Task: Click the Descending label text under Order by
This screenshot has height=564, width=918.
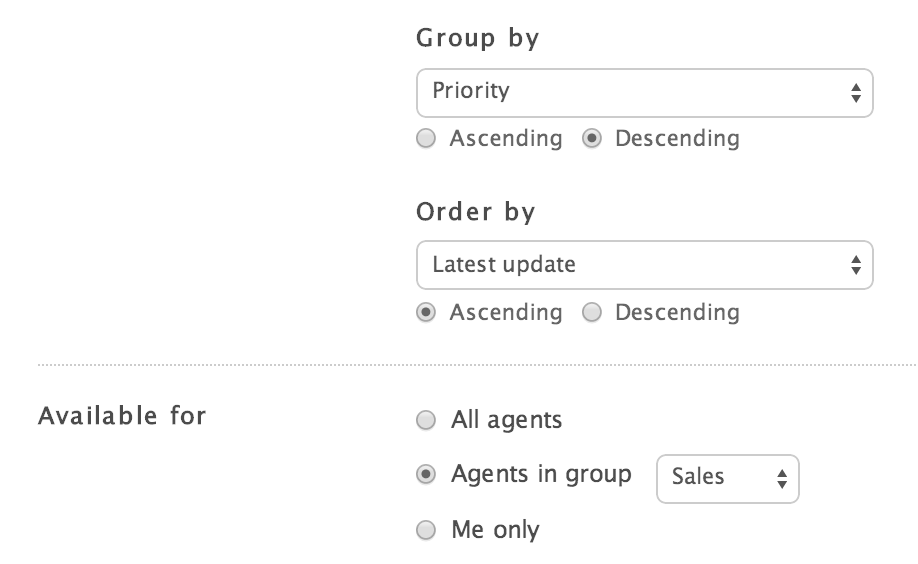Action: (x=677, y=313)
